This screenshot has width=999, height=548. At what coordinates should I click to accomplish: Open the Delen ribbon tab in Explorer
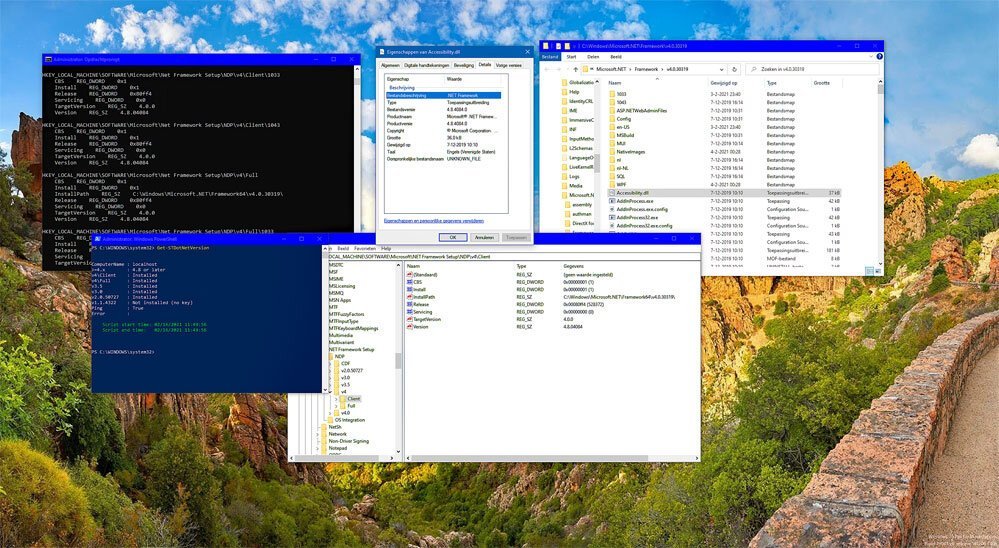(593, 57)
